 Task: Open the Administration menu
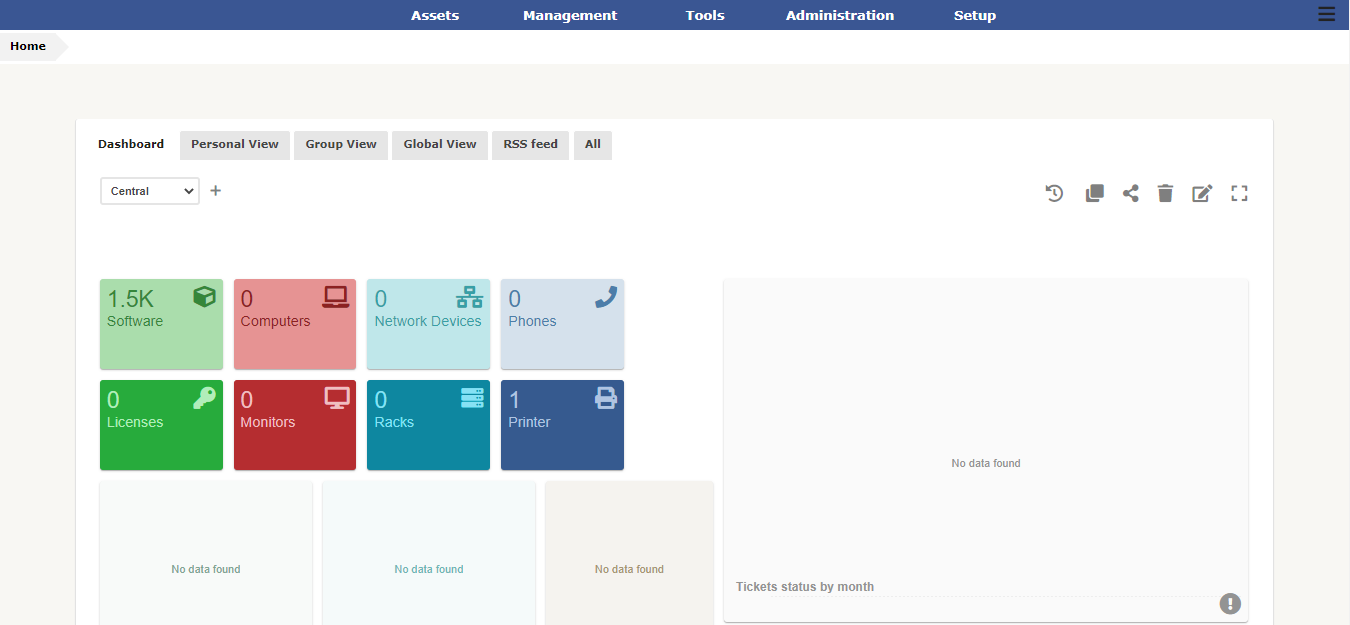[x=840, y=15]
